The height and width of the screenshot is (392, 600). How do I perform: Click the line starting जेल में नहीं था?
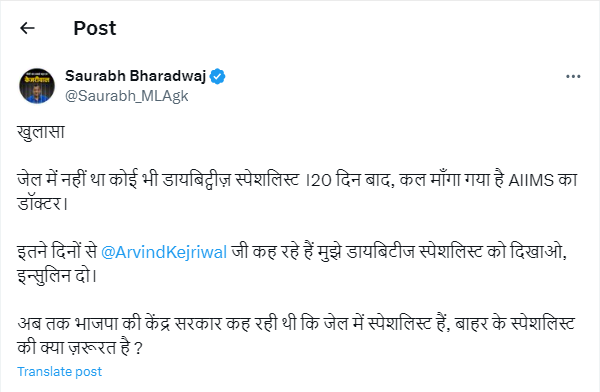click(297, 180)
